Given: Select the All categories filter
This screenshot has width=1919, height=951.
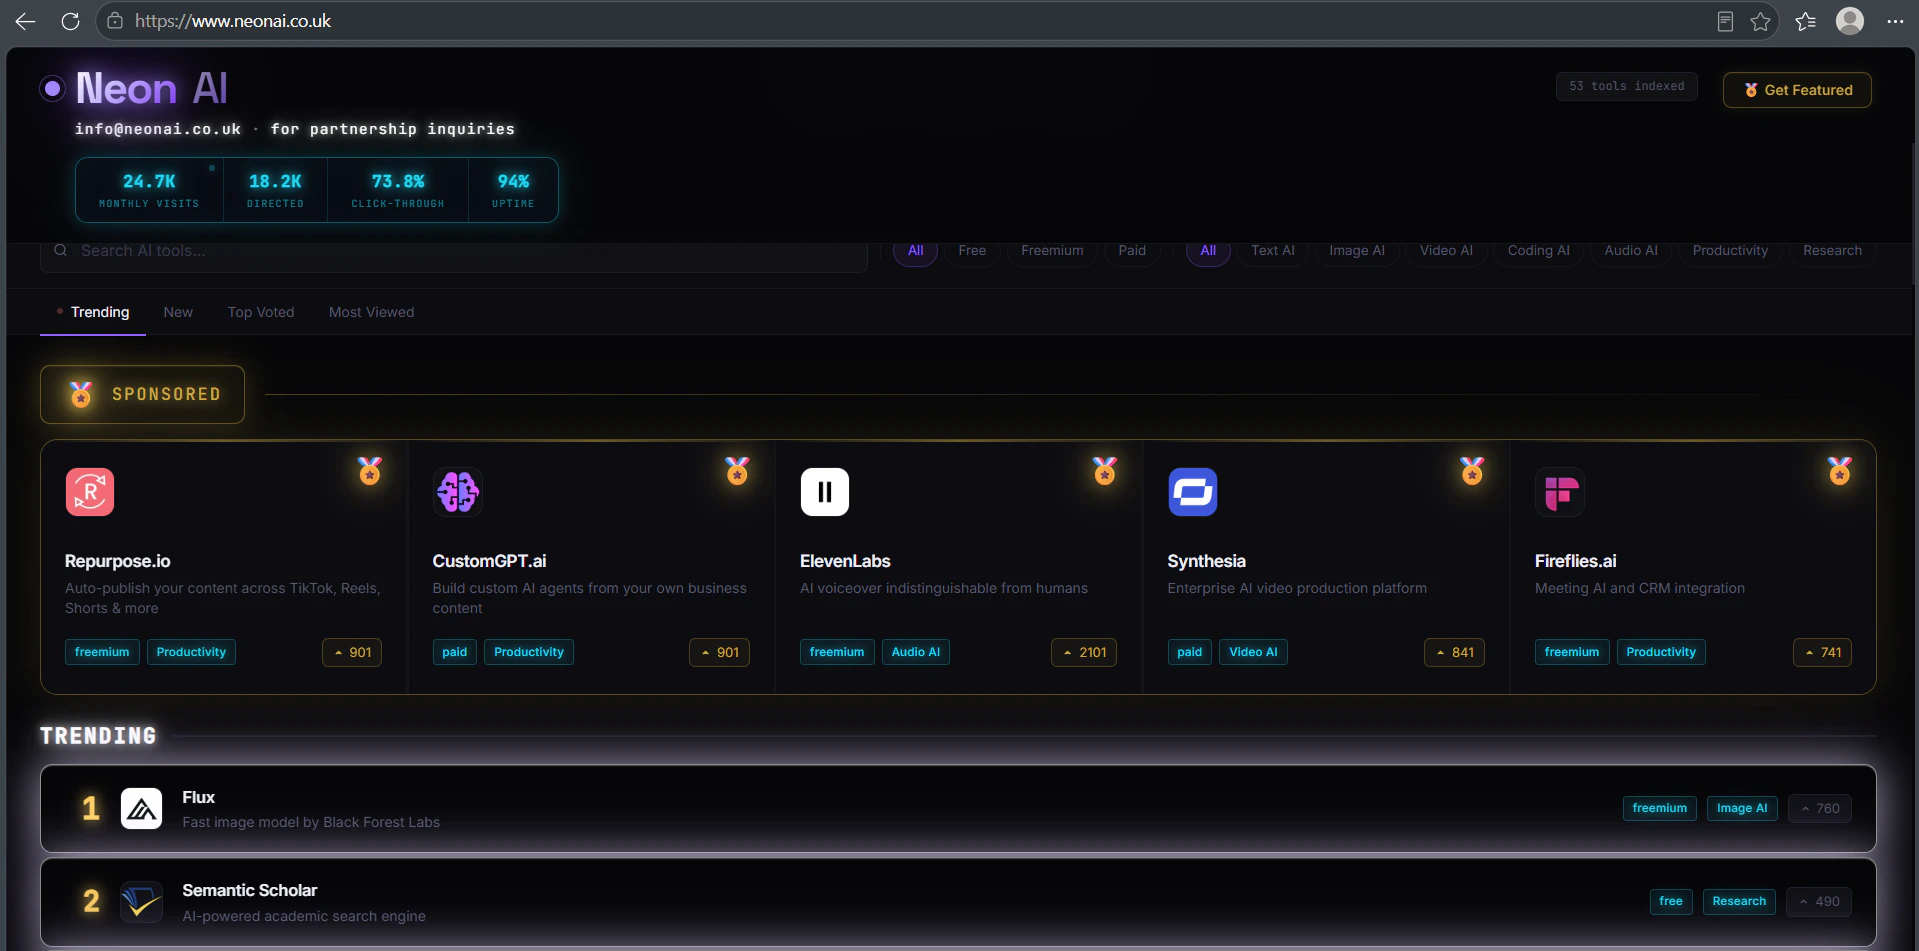Looking at the screenshot, I should pos(1208,251).
